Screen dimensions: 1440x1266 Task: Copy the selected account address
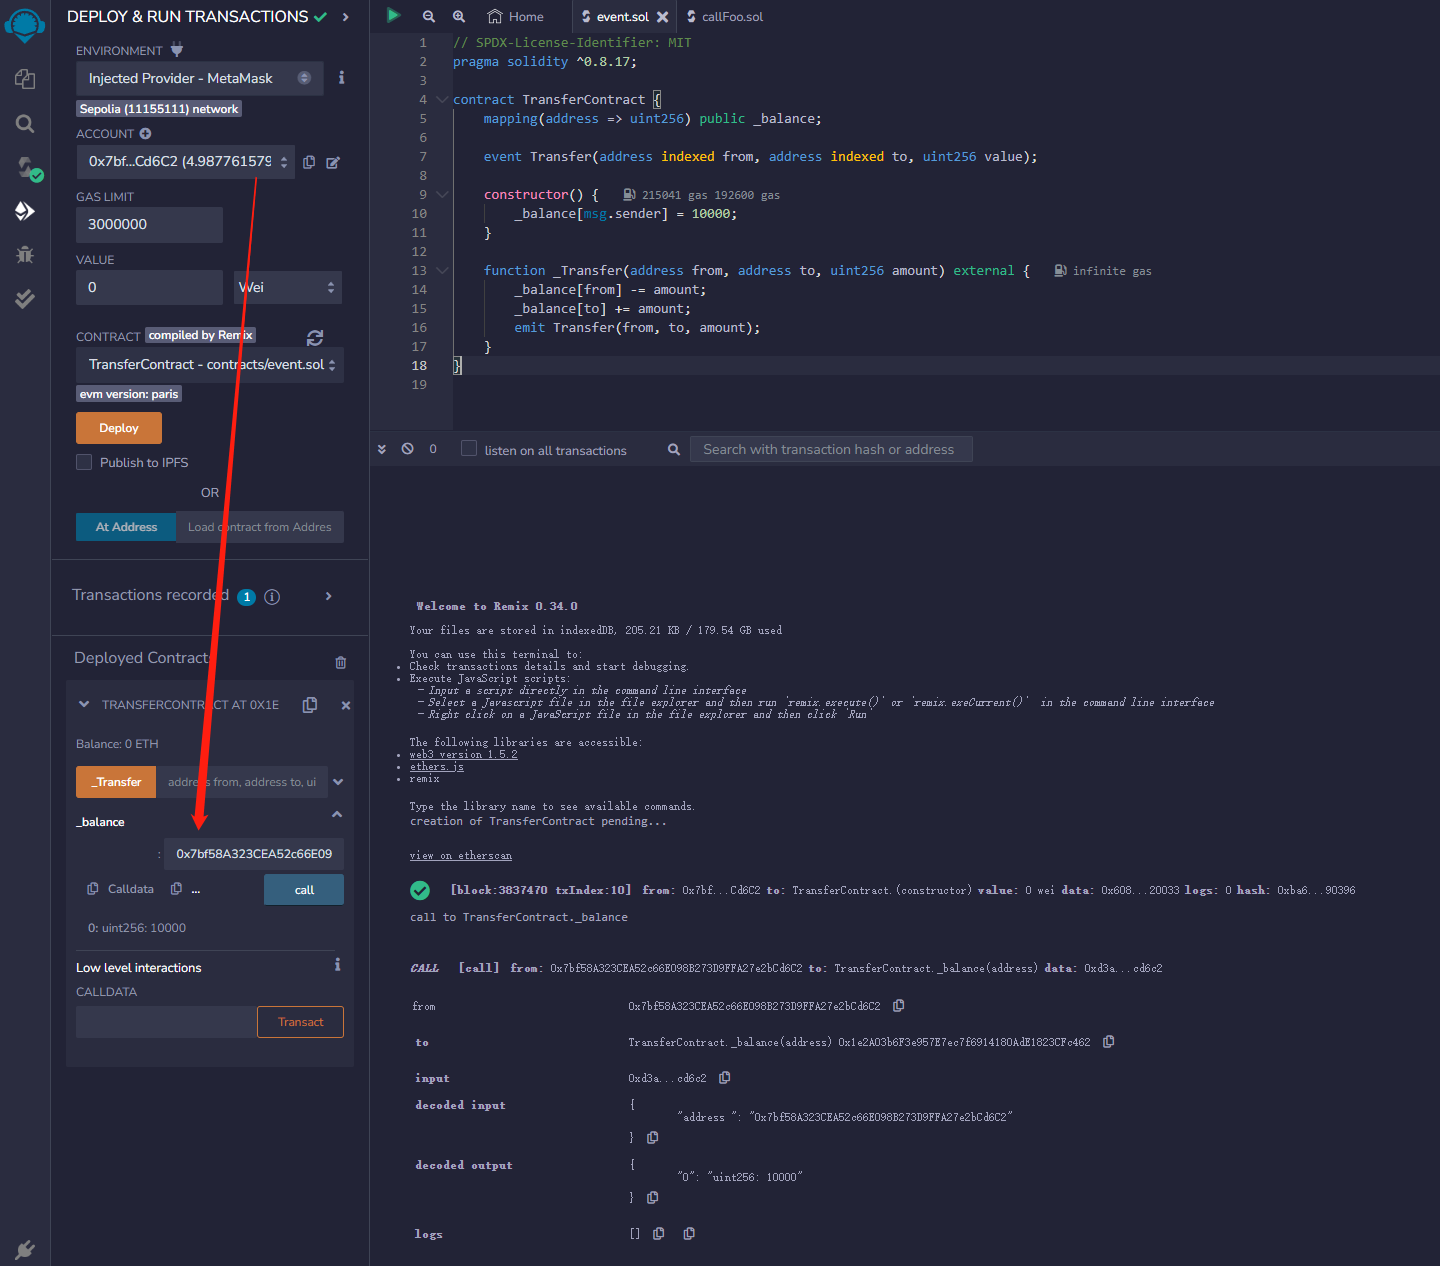pyautogui.click(x=309, y=162)
